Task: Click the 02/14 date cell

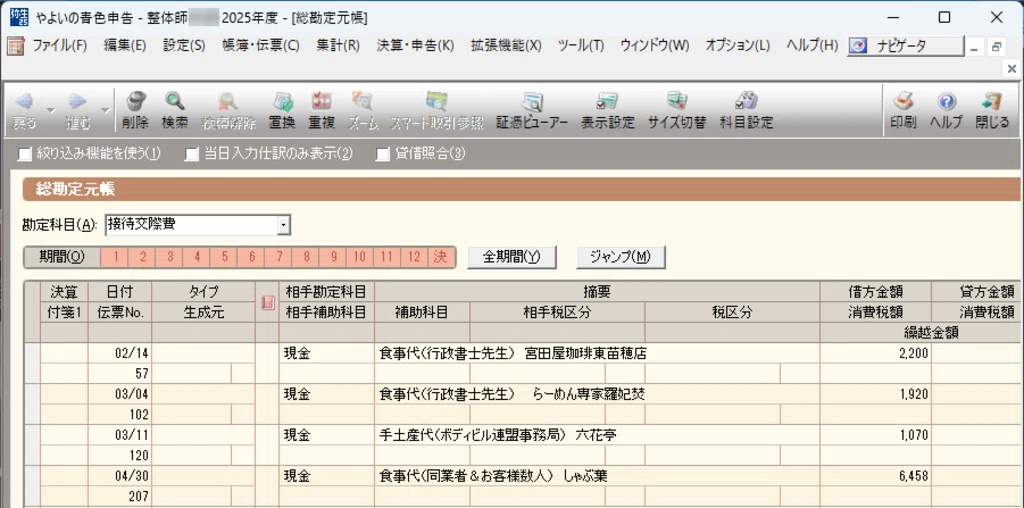Action: pyautogui.click(x=120, y=354)
